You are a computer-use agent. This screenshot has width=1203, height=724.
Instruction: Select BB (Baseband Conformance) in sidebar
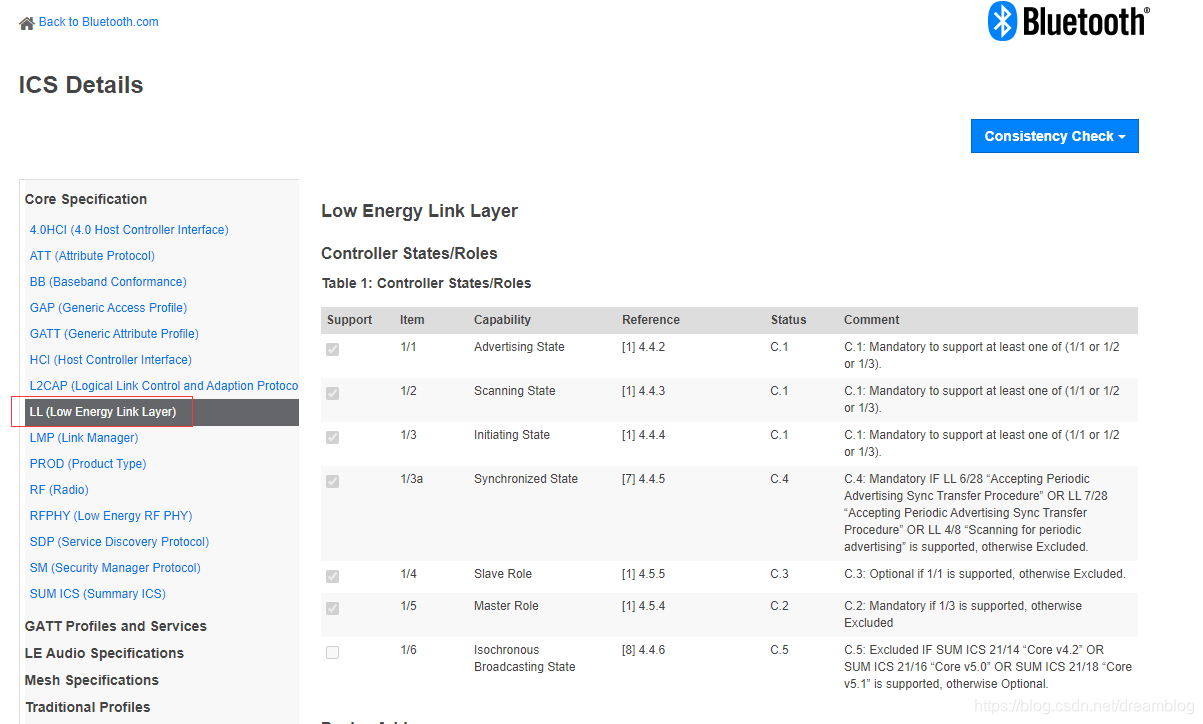(x=108, y=282)
